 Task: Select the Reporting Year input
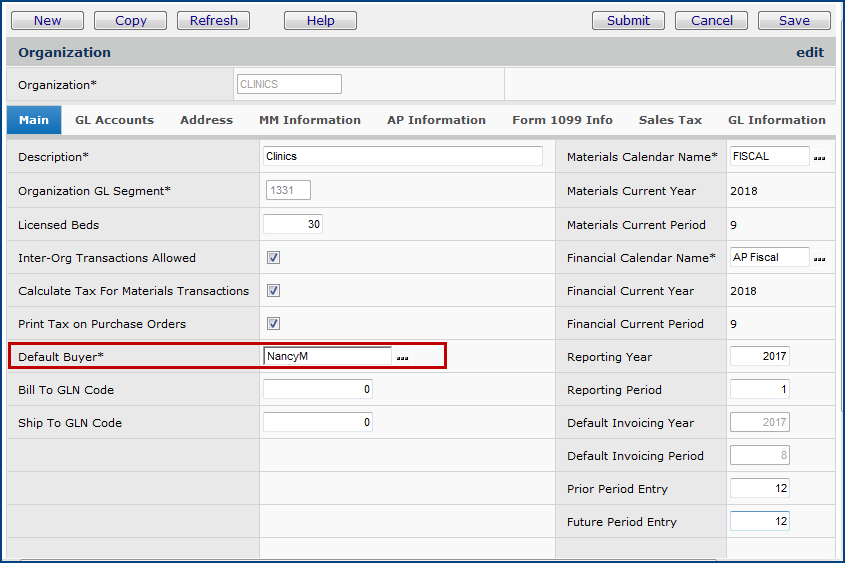[759, 357]
